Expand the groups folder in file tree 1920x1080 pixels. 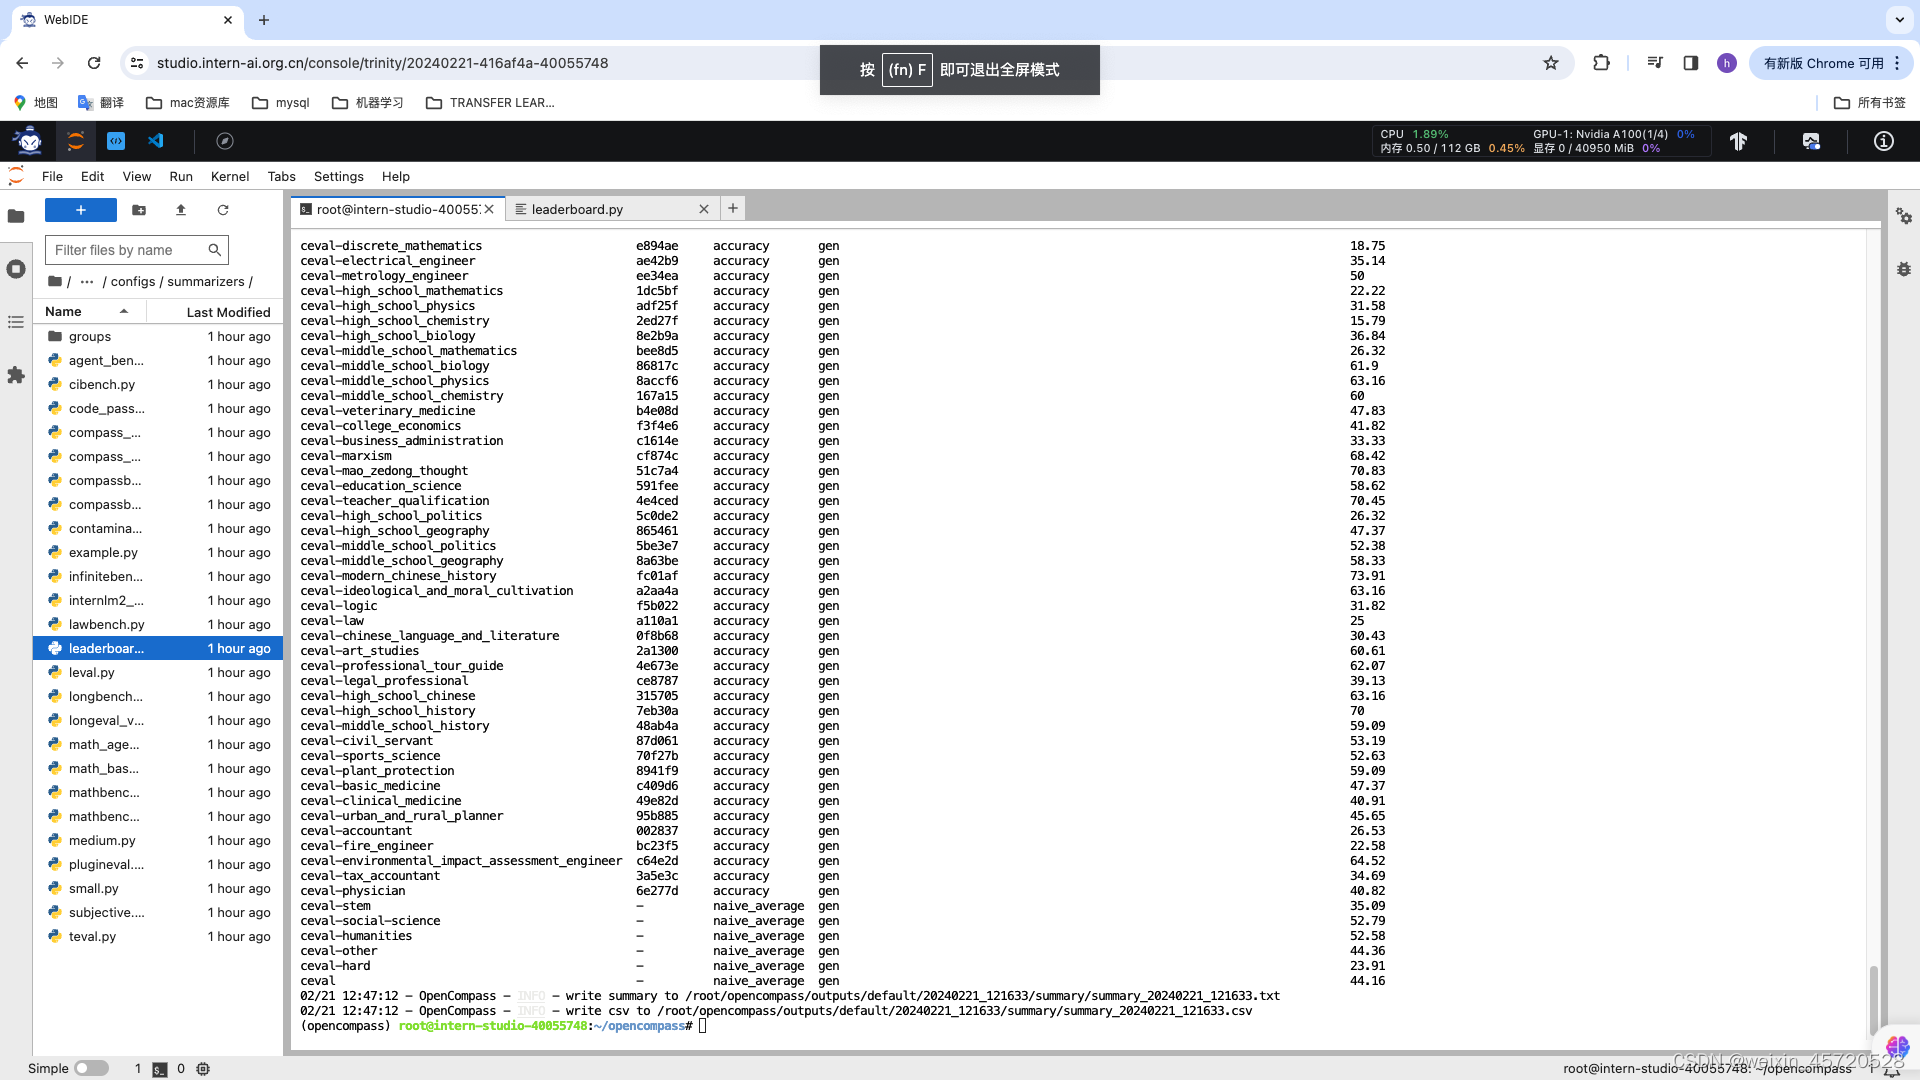coord(90,335)
